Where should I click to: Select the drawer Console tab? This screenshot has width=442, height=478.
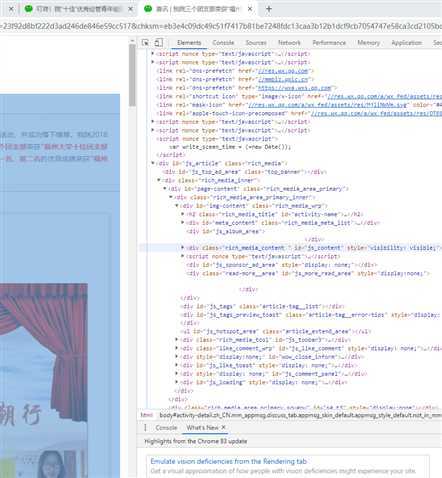tap(166, 427)
